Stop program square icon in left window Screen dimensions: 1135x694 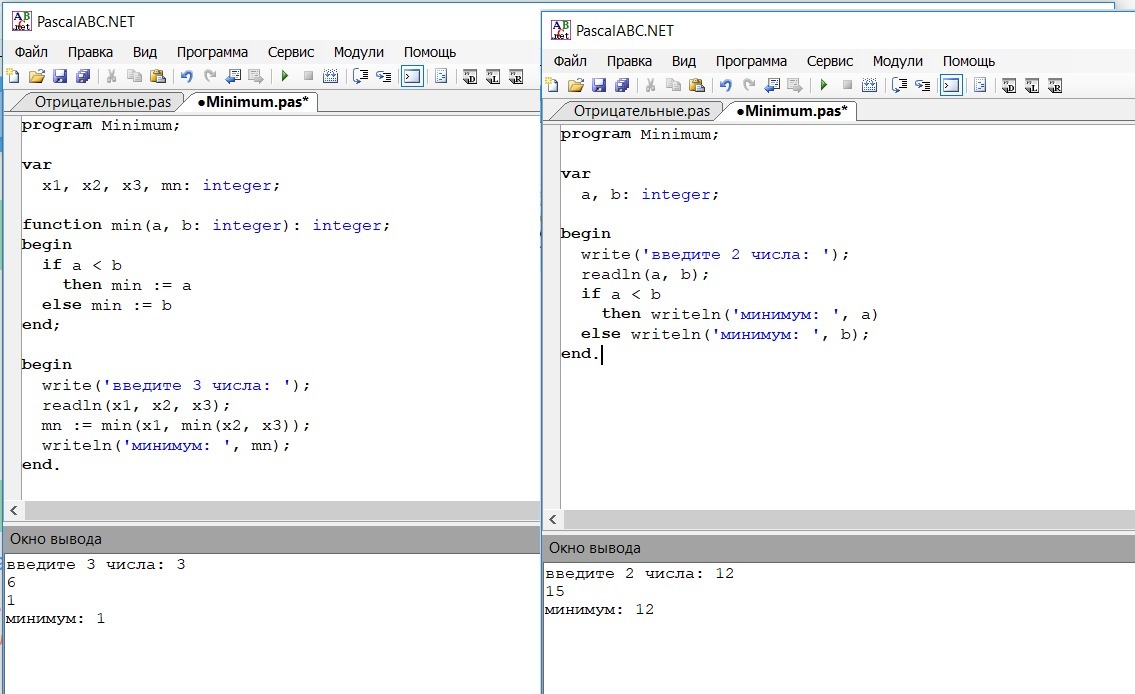click(308, 76)
